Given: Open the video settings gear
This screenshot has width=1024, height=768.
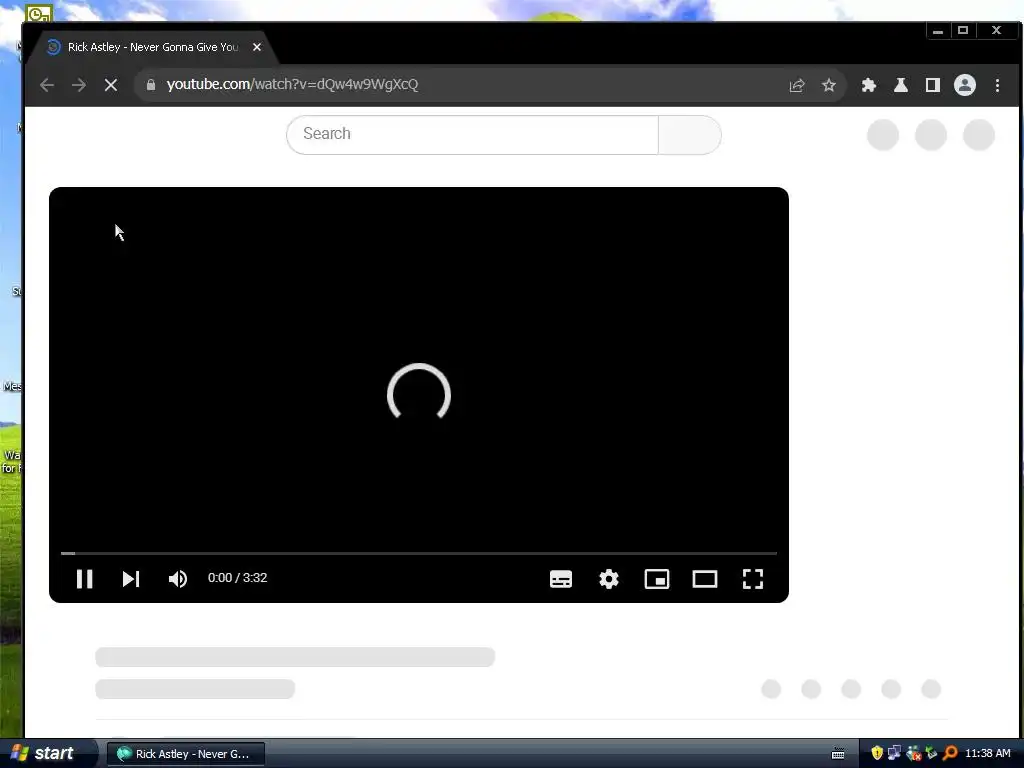Looking at the screenshot, I should [609, 579].
